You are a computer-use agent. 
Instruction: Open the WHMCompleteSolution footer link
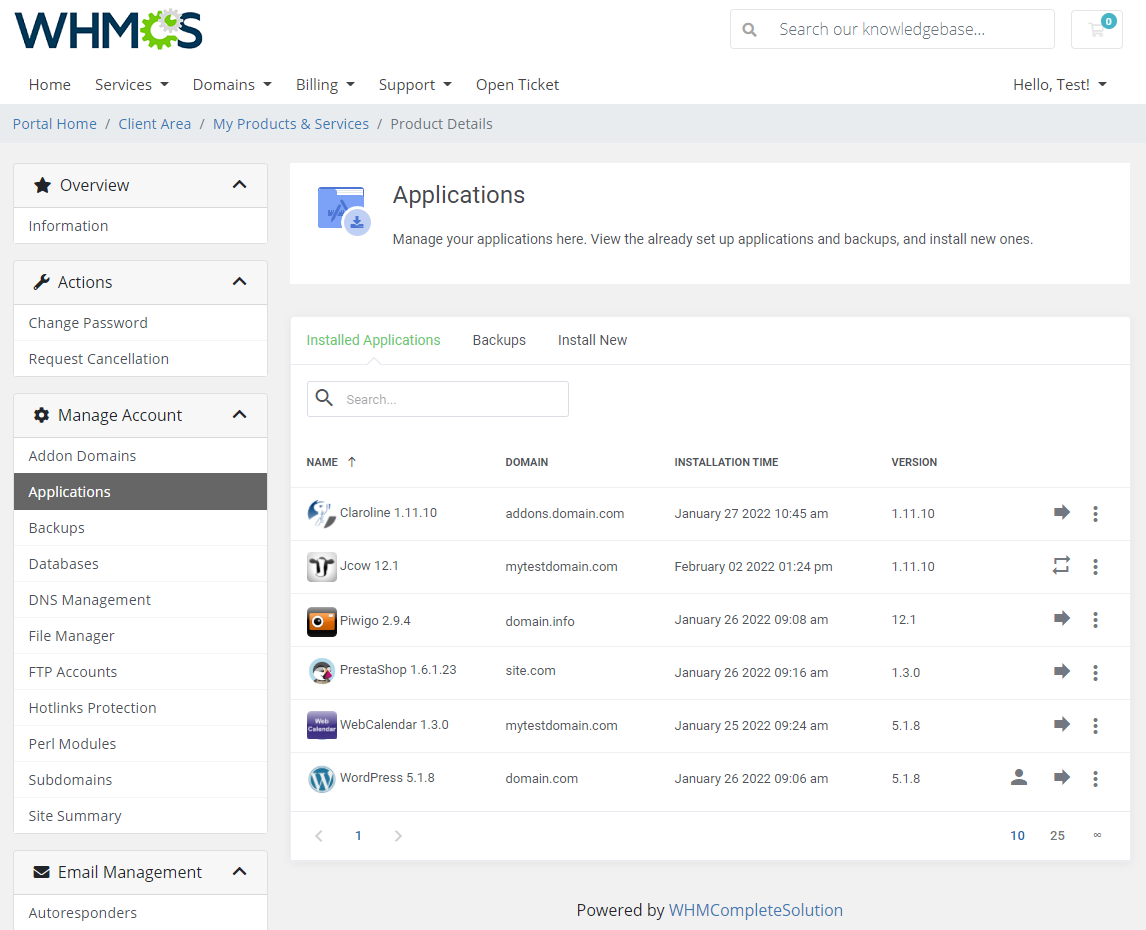[x=756, y=910]
